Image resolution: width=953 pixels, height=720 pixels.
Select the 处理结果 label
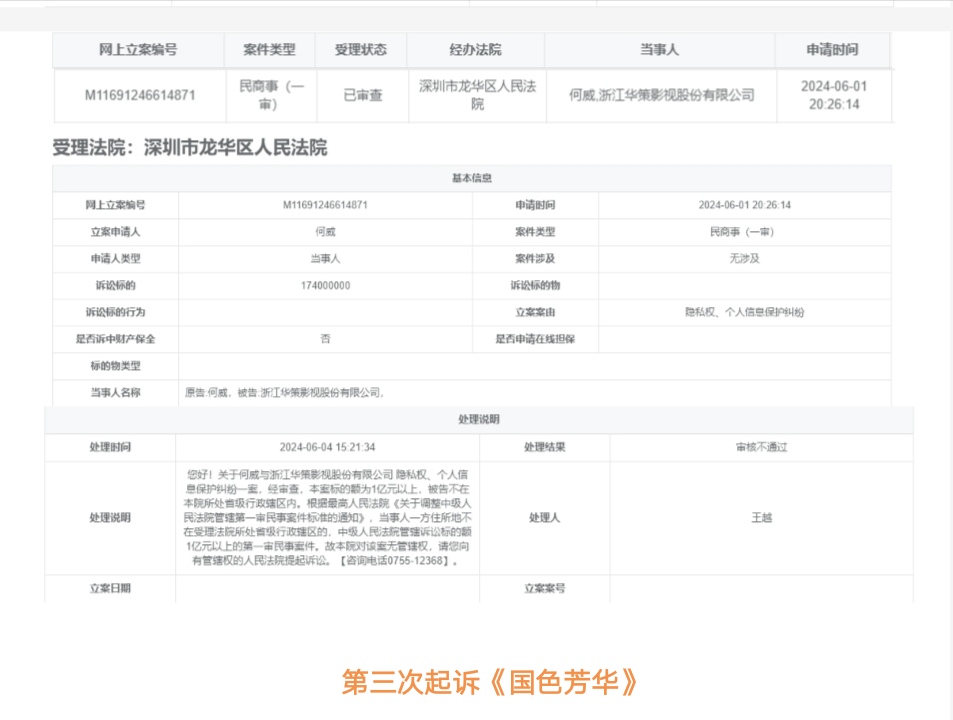pyautogui.click(x=545, y=447)
